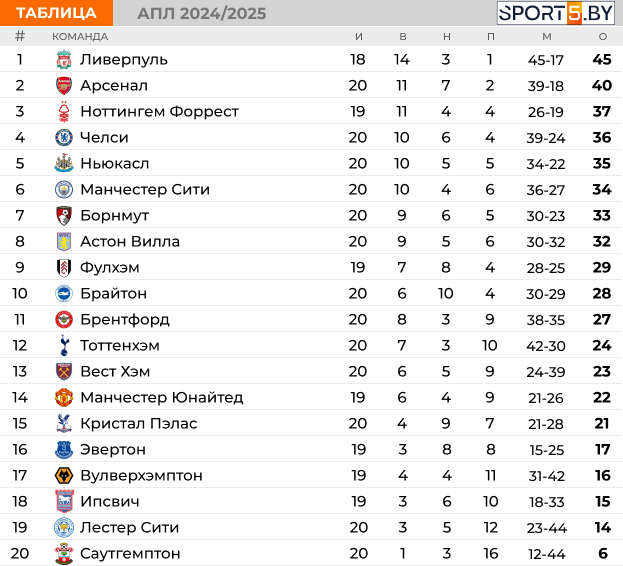Image resolution: width=623 pixels, height=566 pixels.
Task: Click the М goals column header
Action: click(547, 37)
